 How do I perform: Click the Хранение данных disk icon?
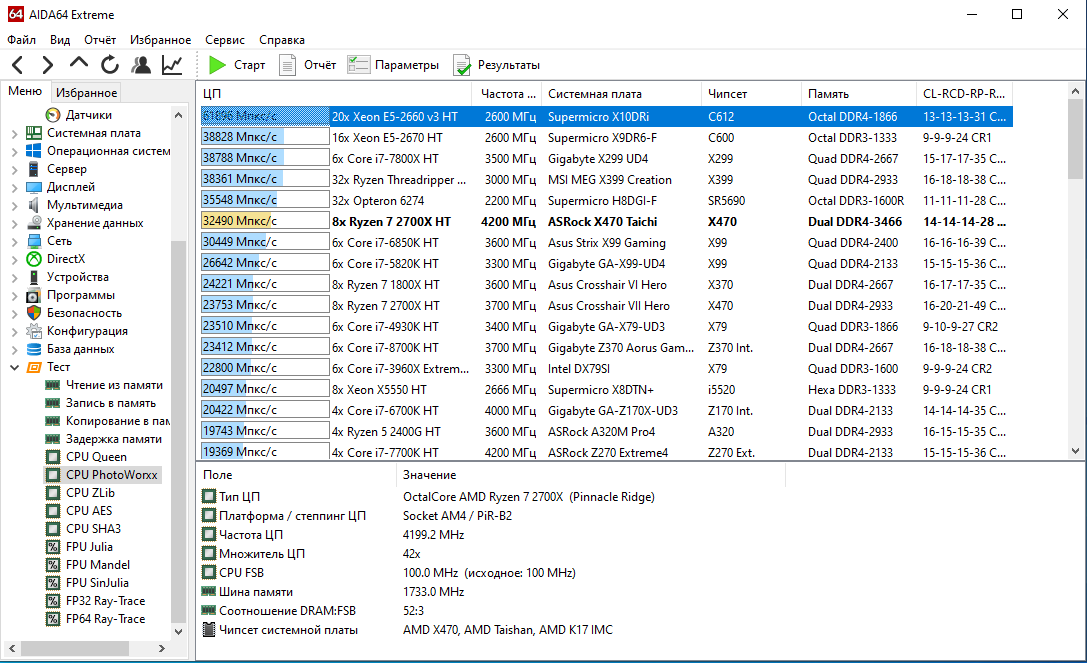click(x=33, y=223)
